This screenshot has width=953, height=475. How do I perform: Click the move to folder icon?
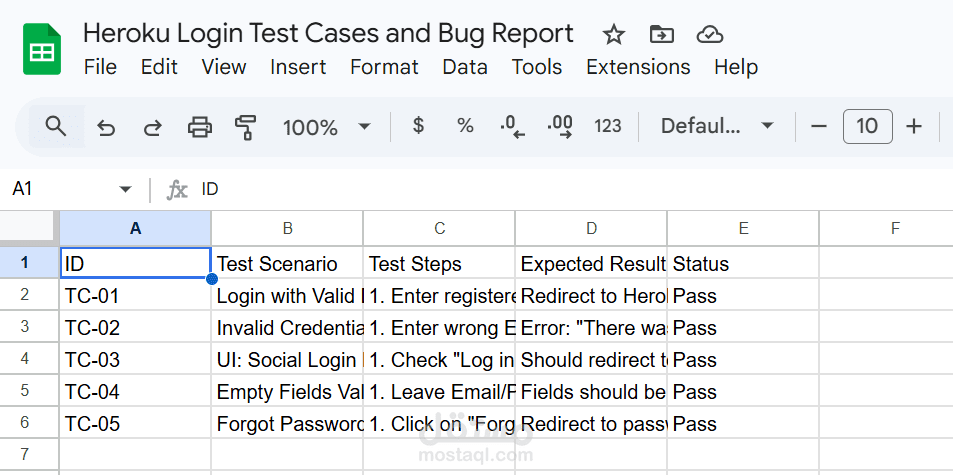pos(661,35)
